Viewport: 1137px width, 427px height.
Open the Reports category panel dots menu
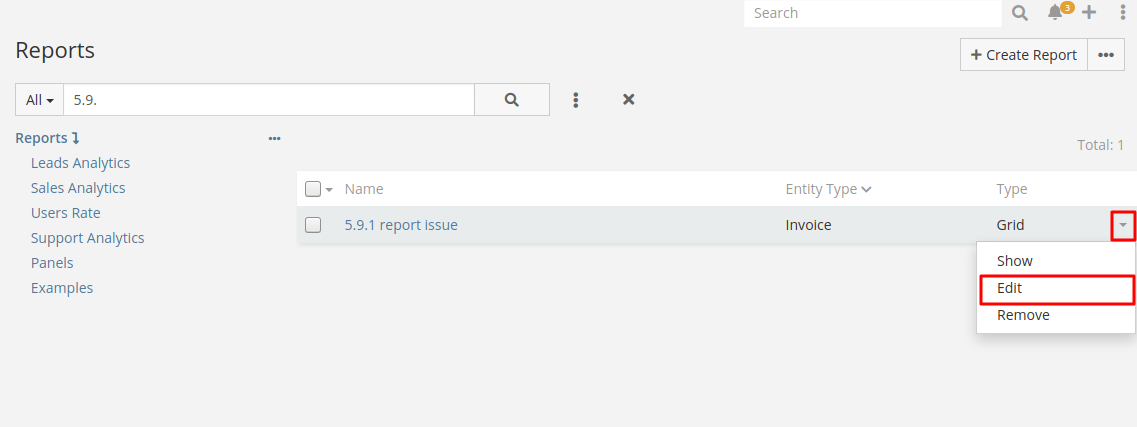click(274, 139)
